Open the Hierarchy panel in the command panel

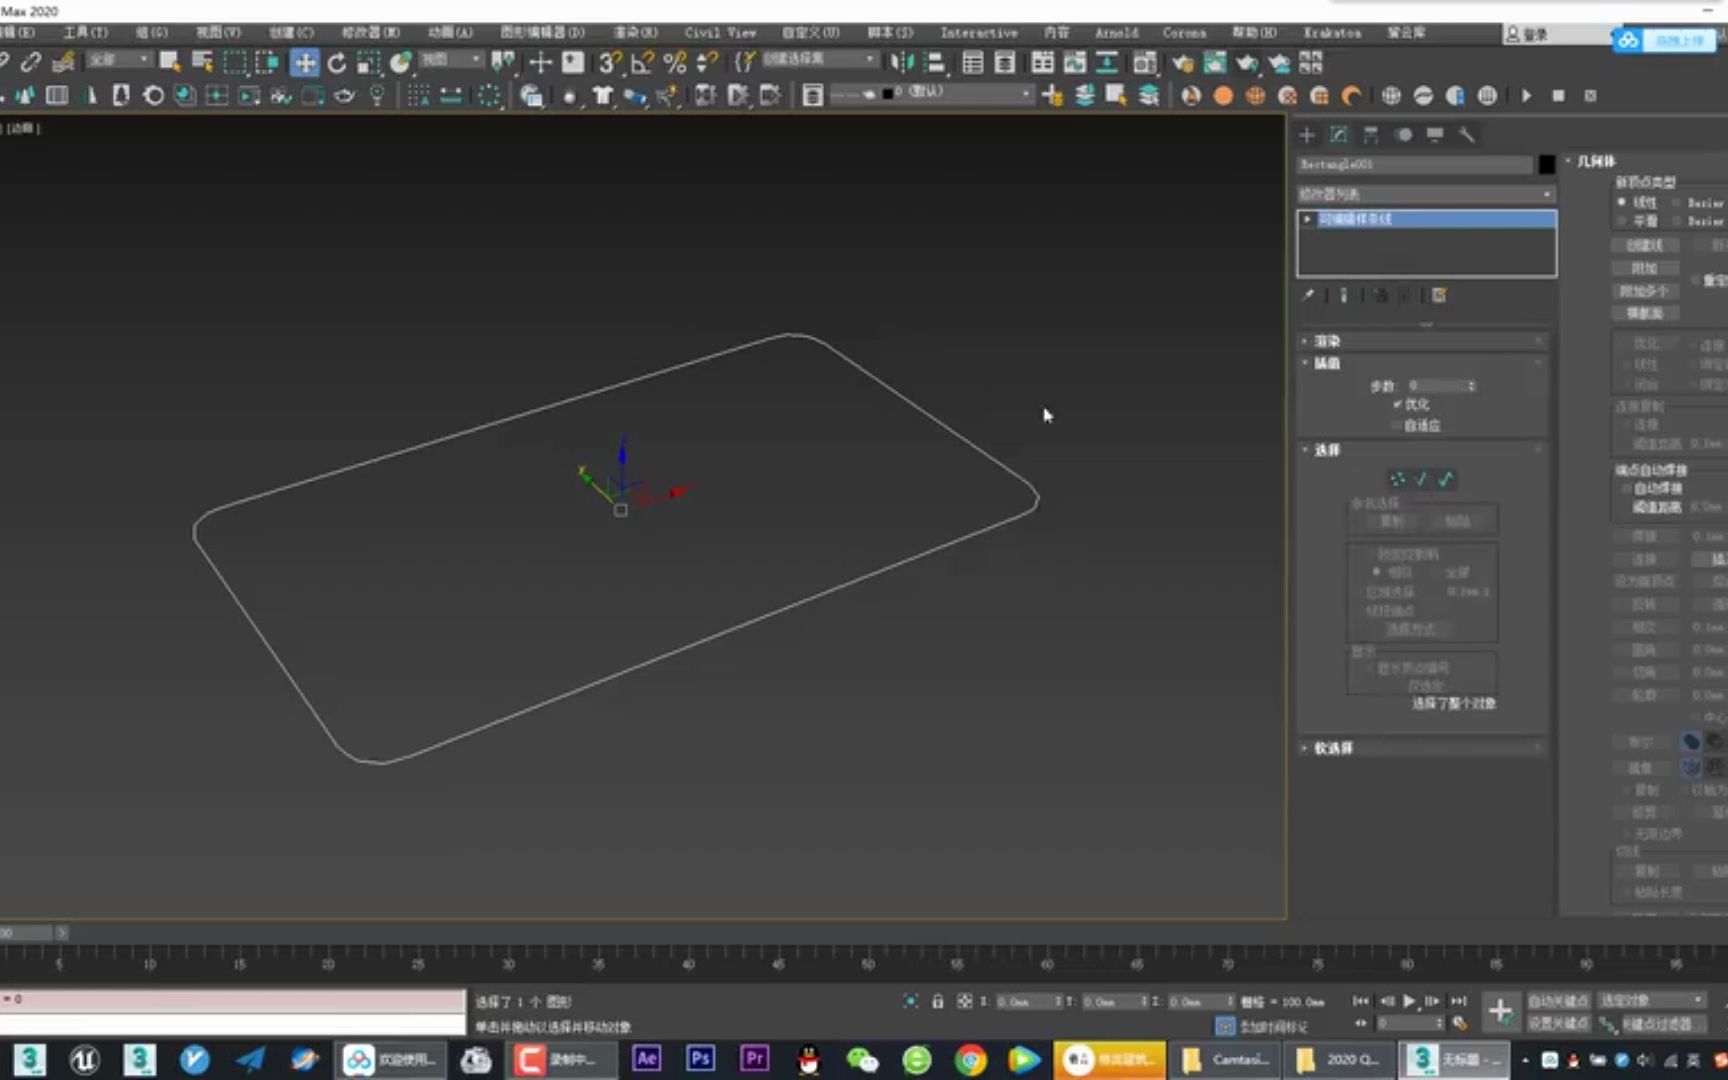[1370, 134]
